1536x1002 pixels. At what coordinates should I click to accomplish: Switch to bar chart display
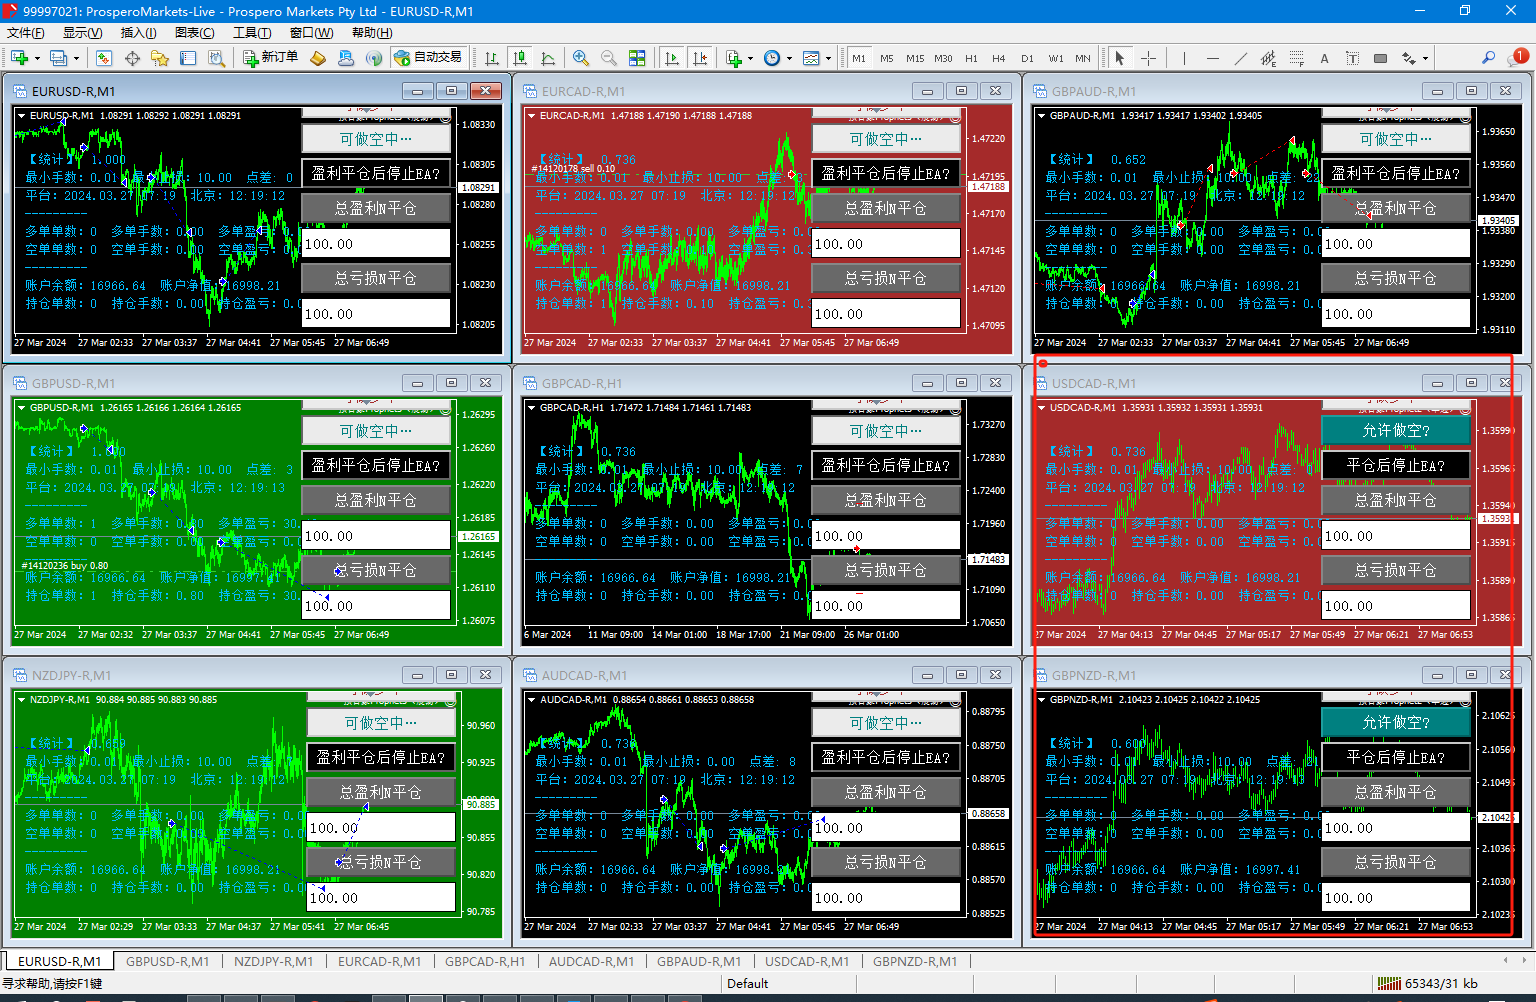coord(491,58)
